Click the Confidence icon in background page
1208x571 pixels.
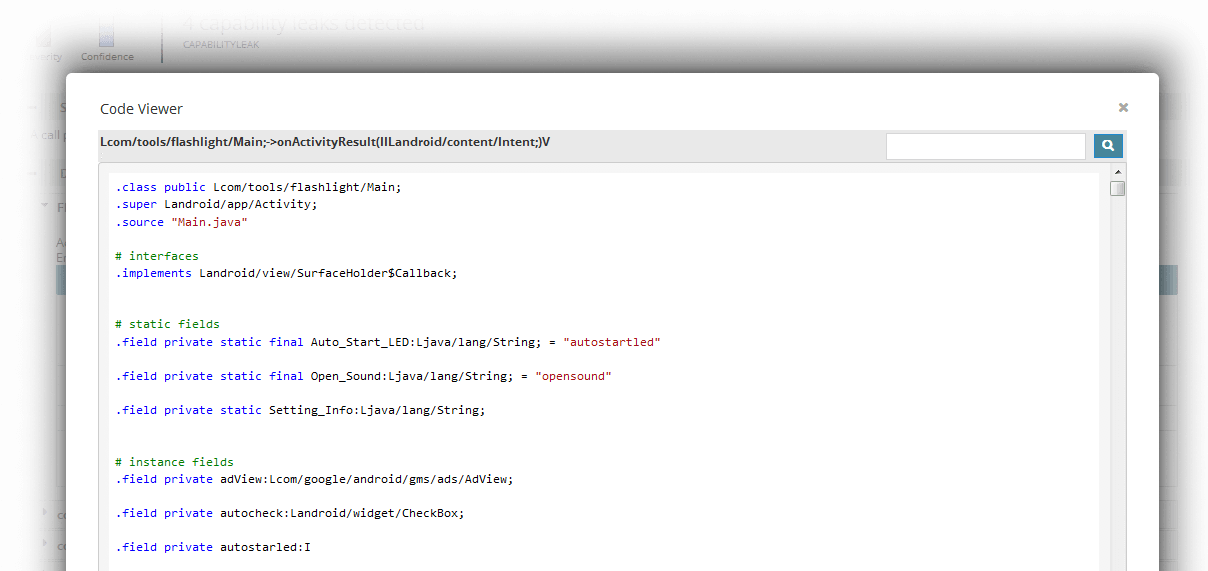coord(107,37)
